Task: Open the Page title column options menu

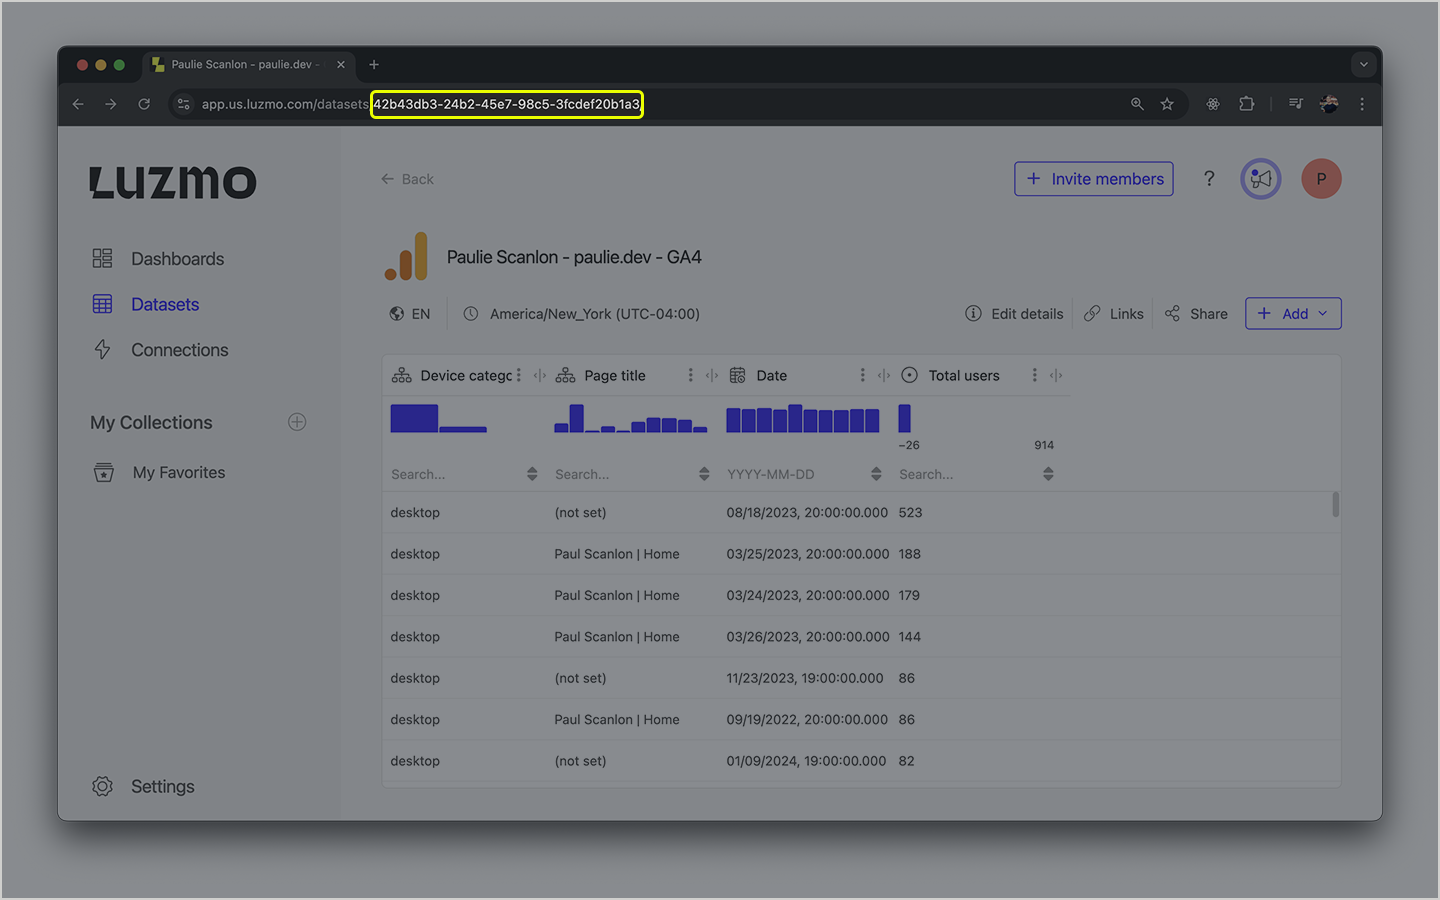Action: 690,375
